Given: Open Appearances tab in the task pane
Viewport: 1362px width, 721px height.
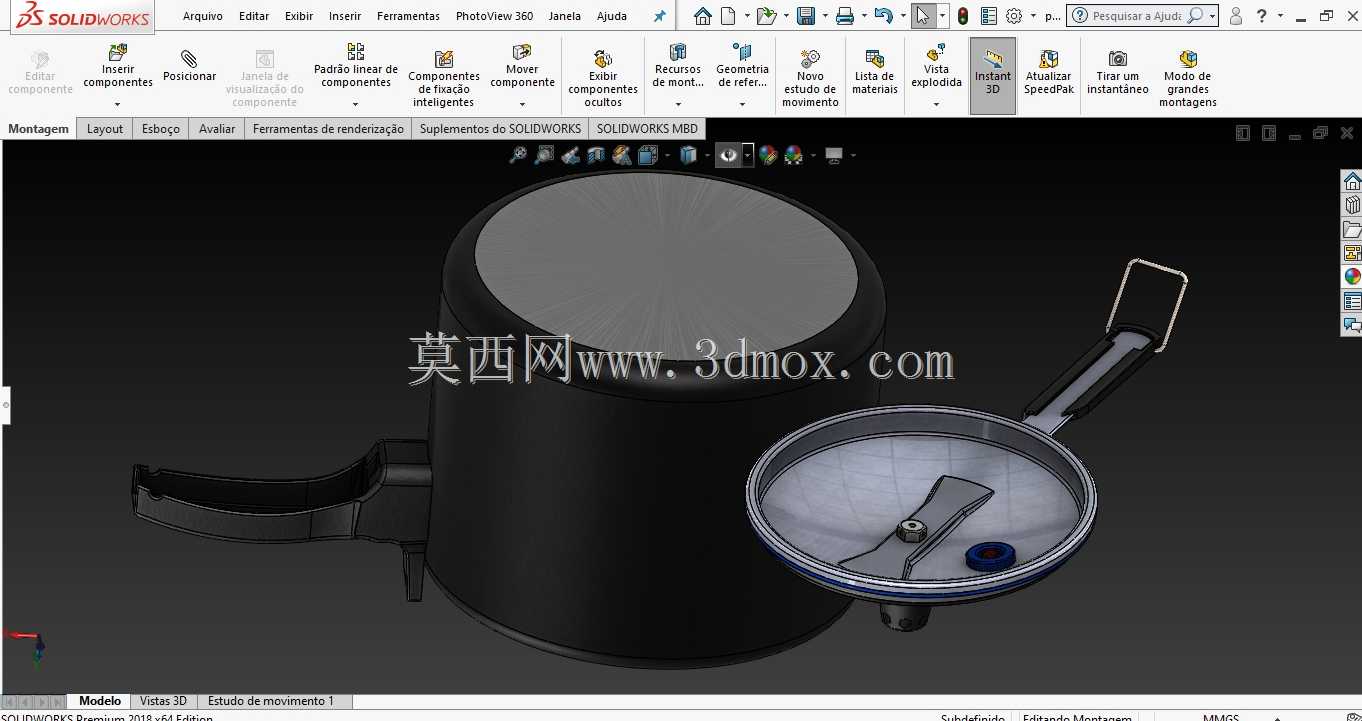Looking at the screenshot, I should 1352,277.
